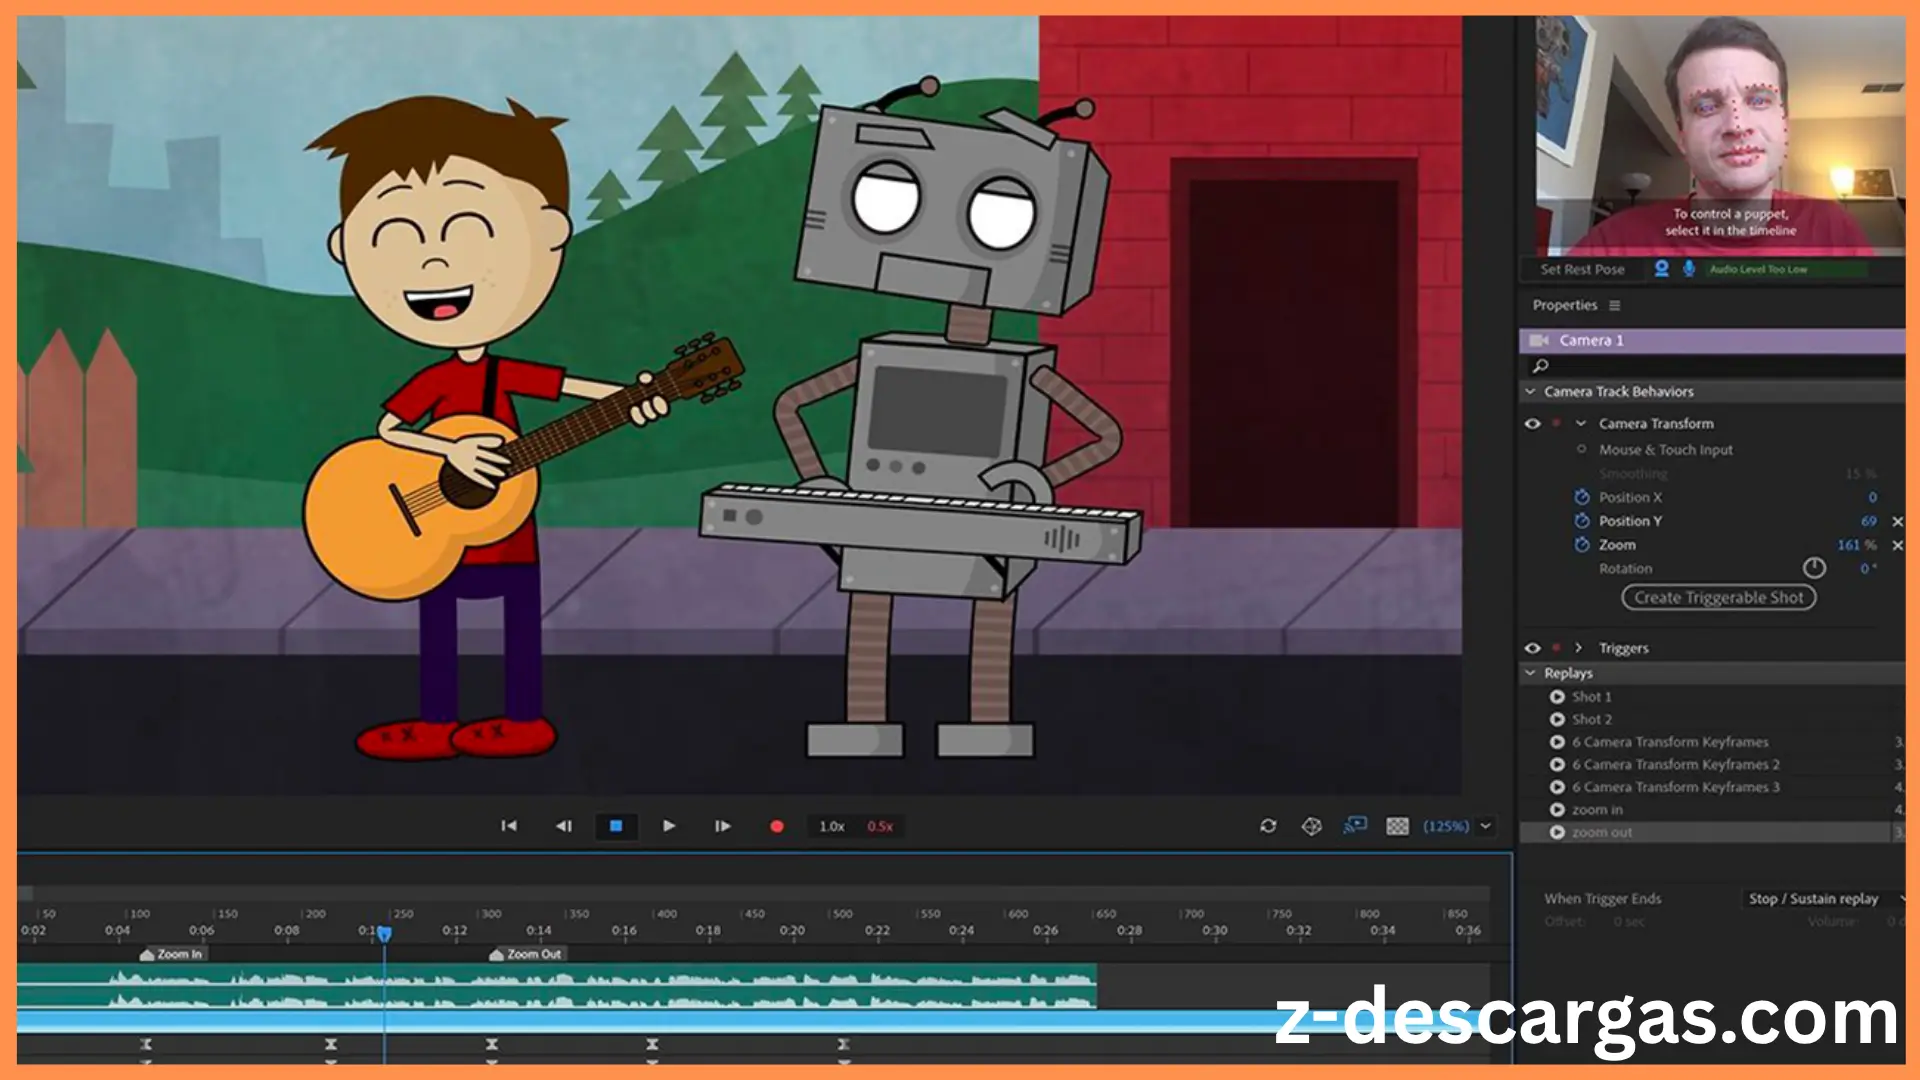
Task: Step back one frame
Action: tap(563, 826)
